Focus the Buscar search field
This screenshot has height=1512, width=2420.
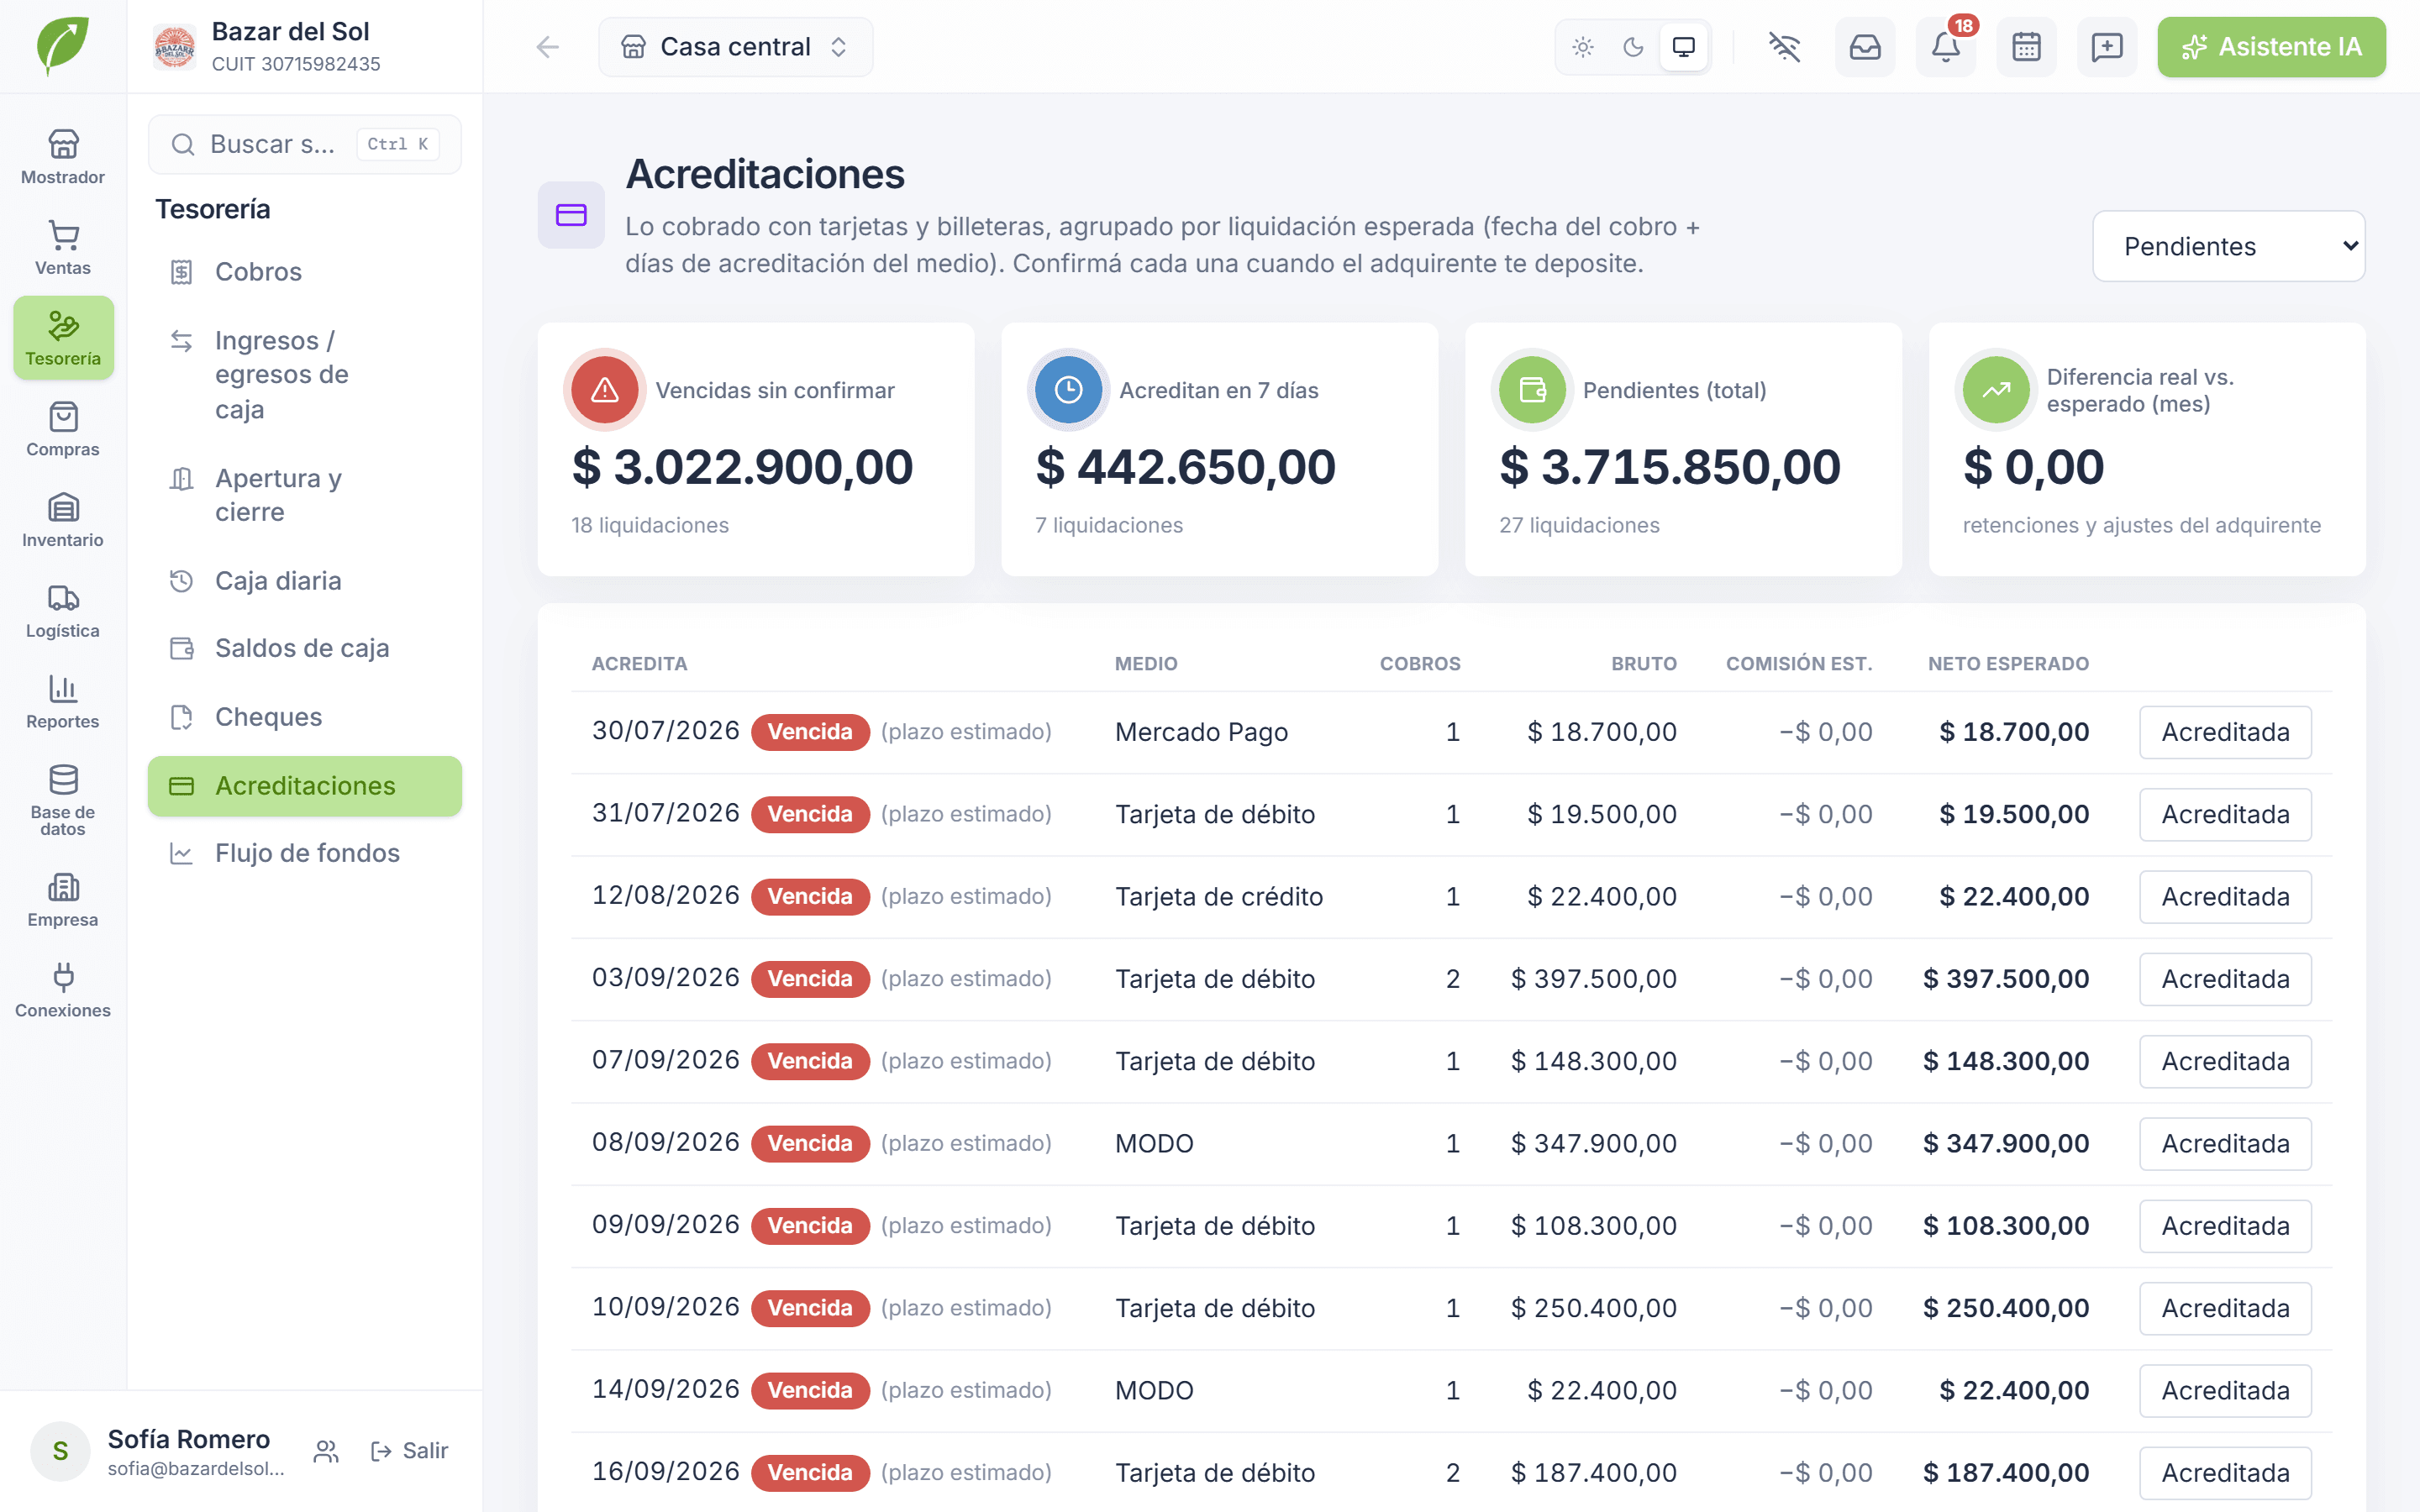pos(305,144)
